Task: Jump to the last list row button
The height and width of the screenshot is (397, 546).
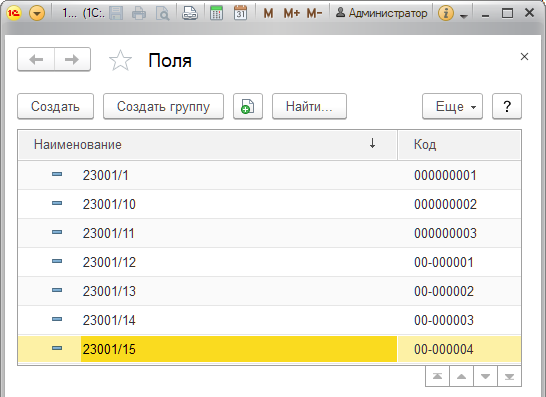Action: (509, 376)
